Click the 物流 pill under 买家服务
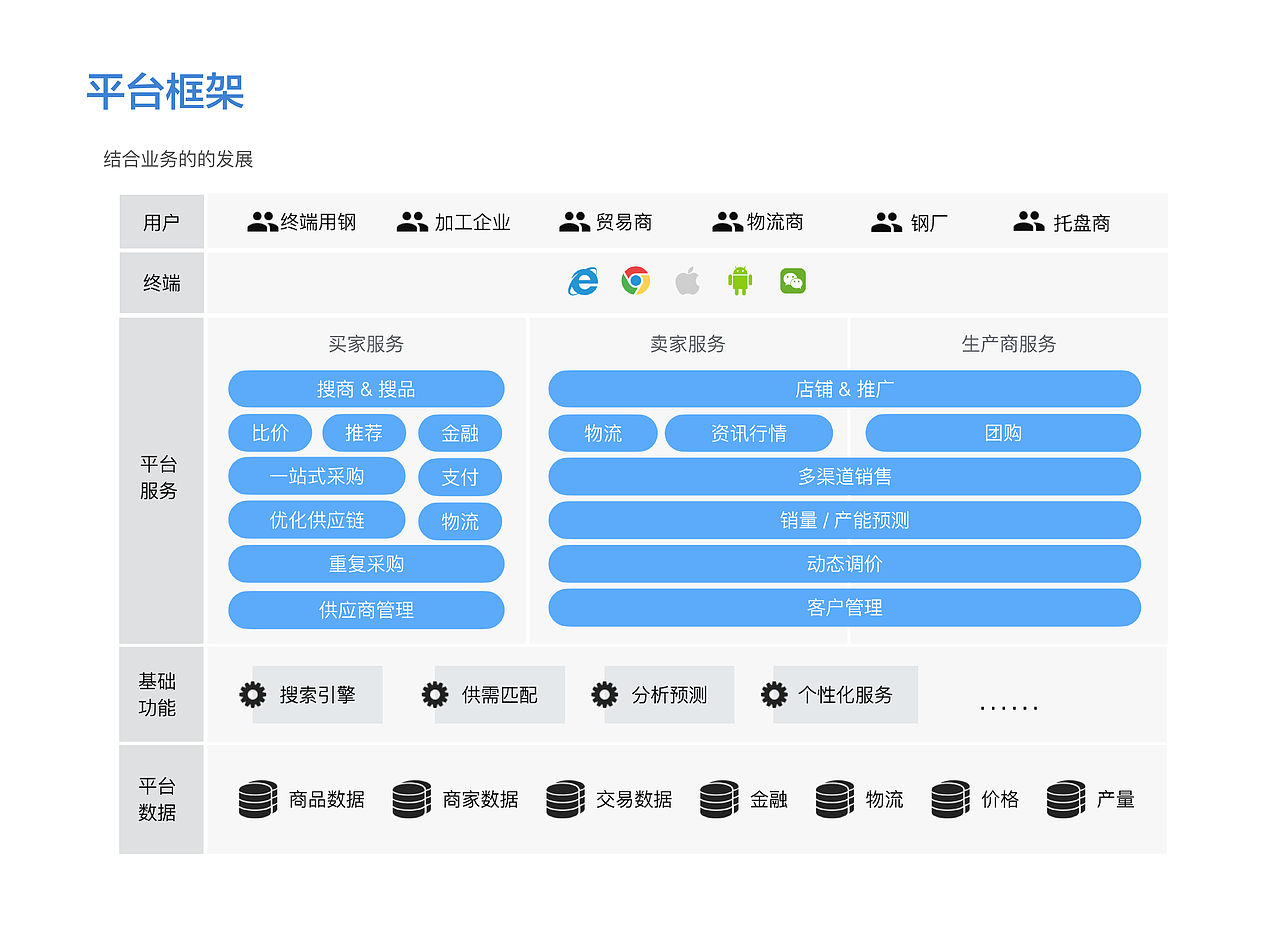 [x=460, y=521]
